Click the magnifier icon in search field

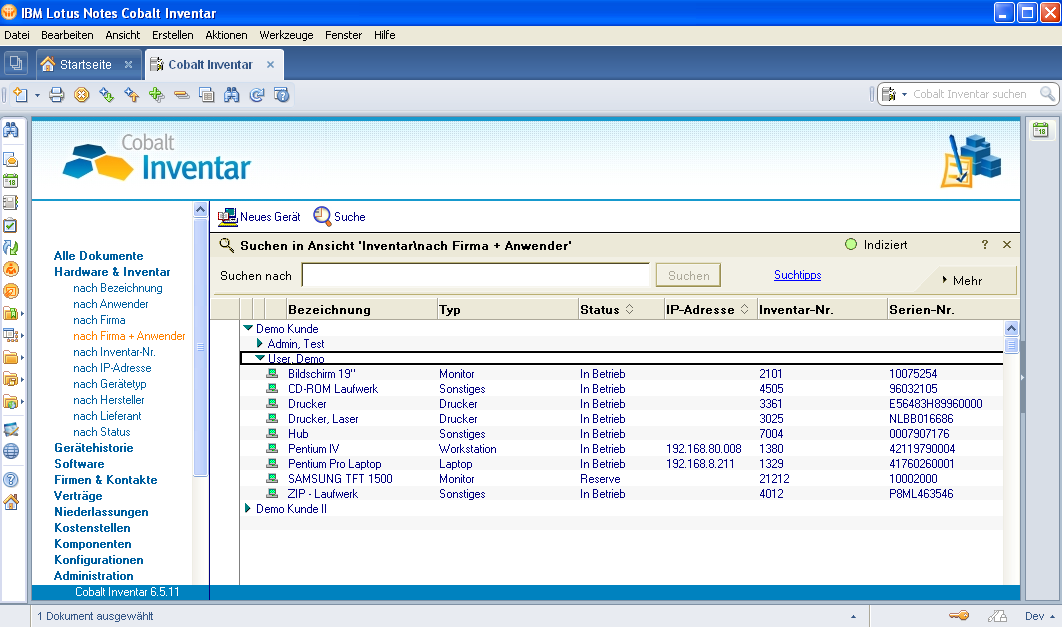[x=1047, y=94]
